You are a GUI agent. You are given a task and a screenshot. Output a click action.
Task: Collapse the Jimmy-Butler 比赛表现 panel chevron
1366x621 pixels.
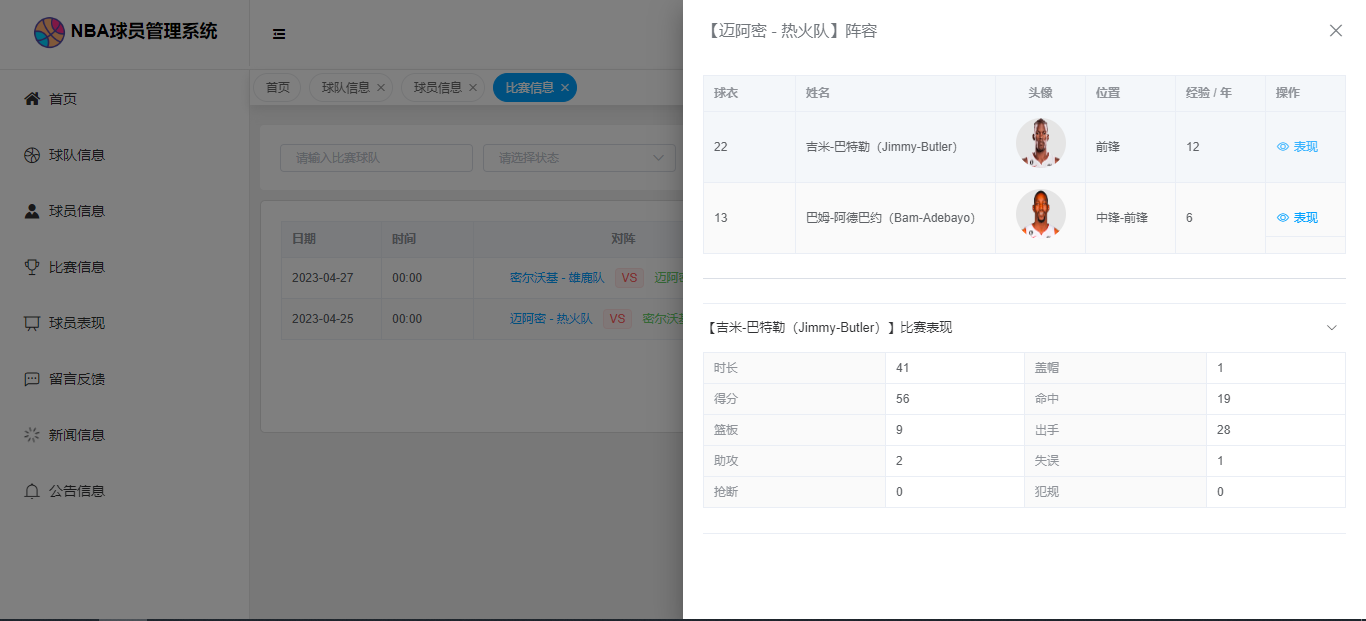pyautogui.click(x=1331, y=328)
